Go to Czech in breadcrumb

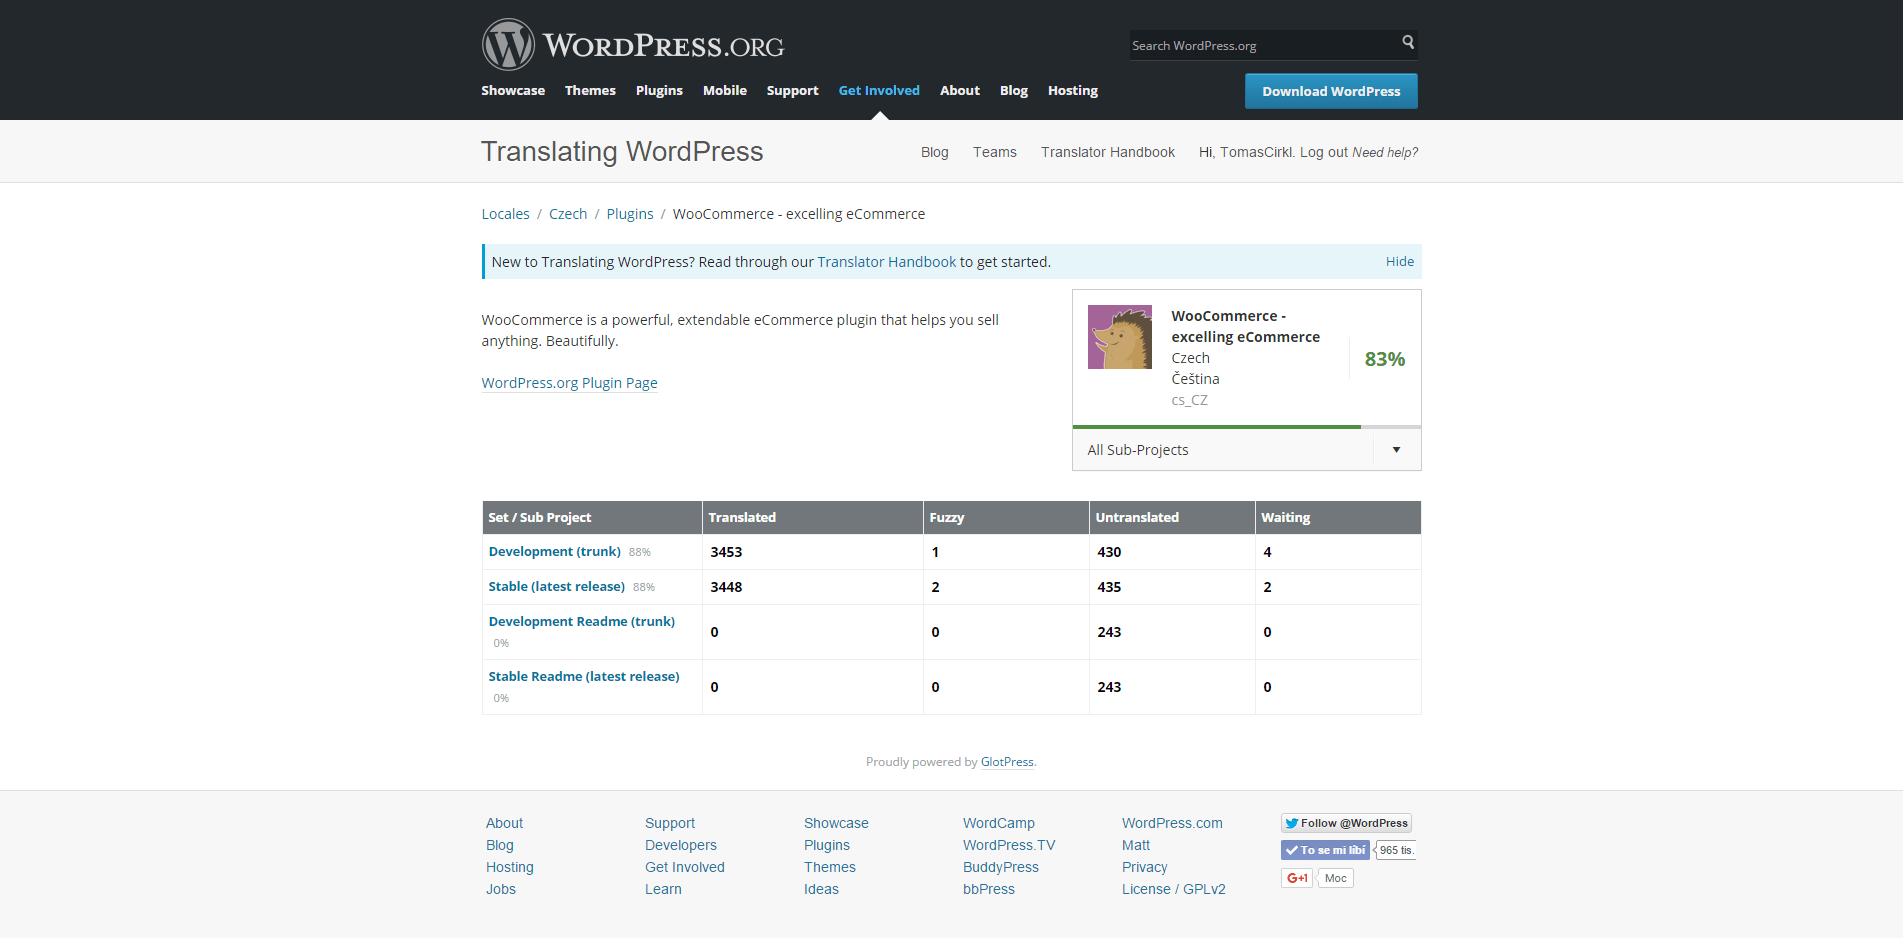click(x=568, y=214)
